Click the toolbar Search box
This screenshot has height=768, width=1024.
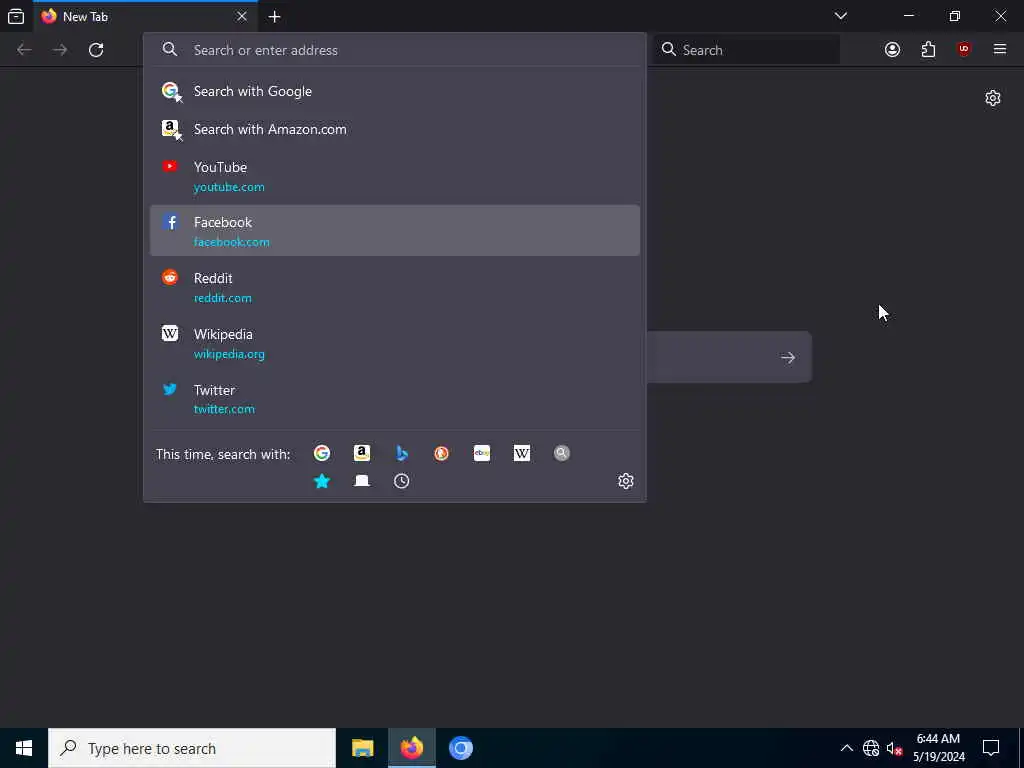coord(746,50)
